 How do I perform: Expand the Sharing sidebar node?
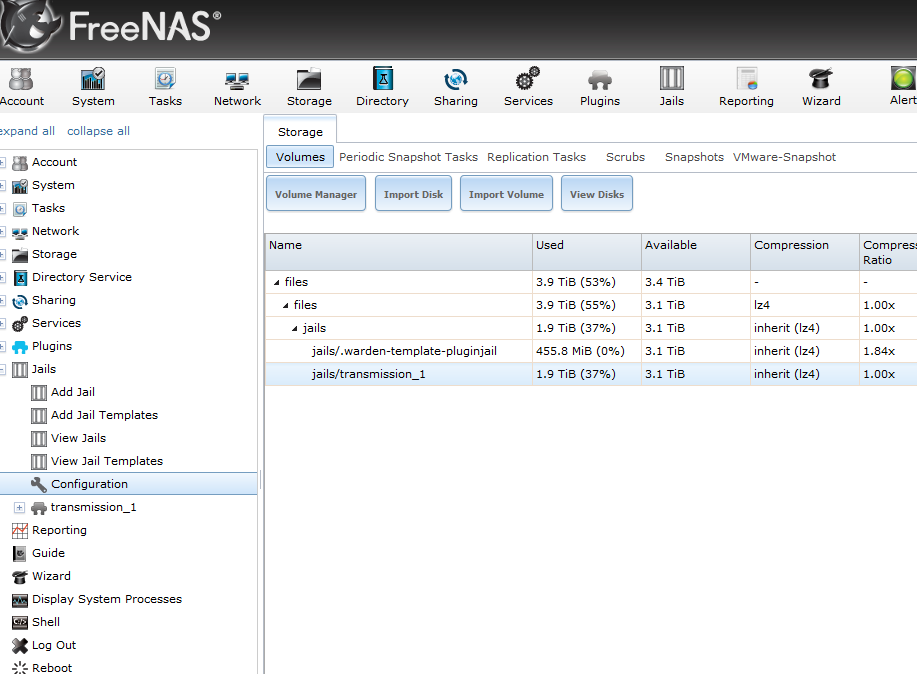2,301
